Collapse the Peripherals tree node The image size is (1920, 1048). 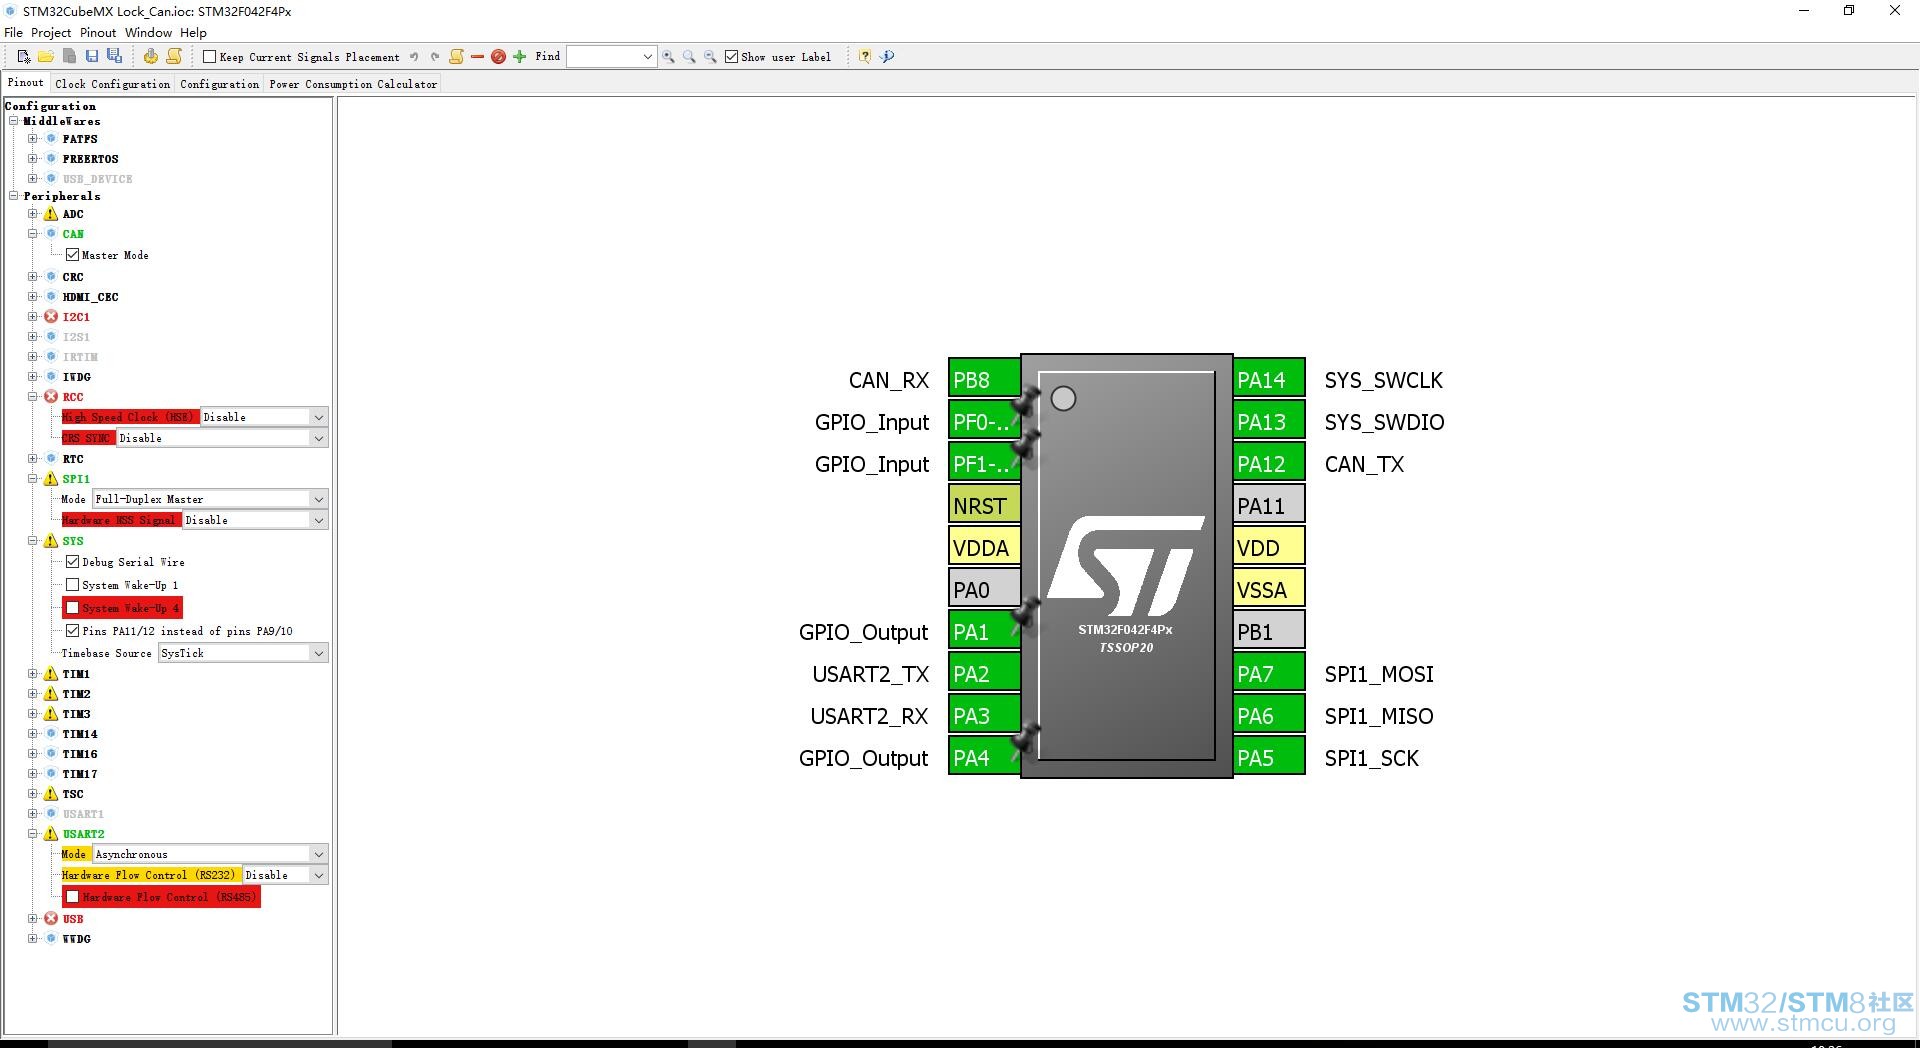point(14,196)
